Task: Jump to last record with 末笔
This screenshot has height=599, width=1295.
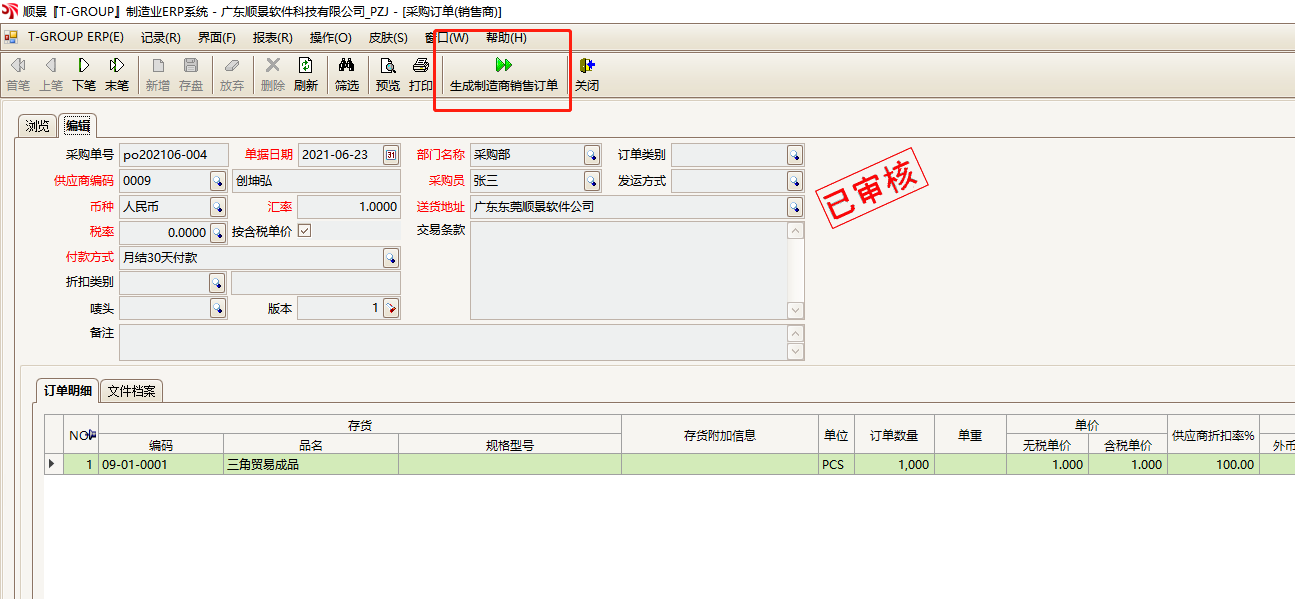Action: 117,65
